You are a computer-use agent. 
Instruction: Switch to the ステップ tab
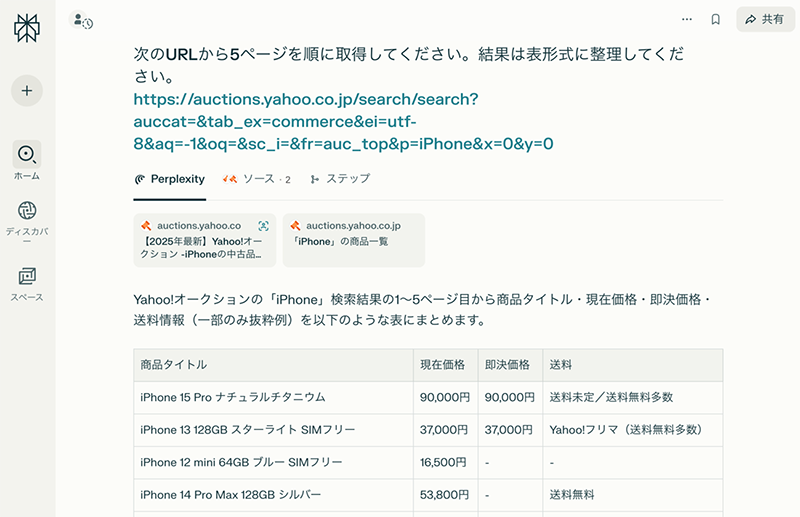[x=340, y=179]
